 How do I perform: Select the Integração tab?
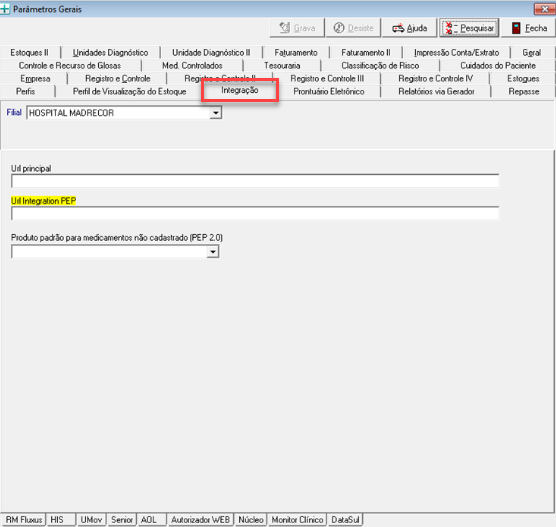[240, 90]
